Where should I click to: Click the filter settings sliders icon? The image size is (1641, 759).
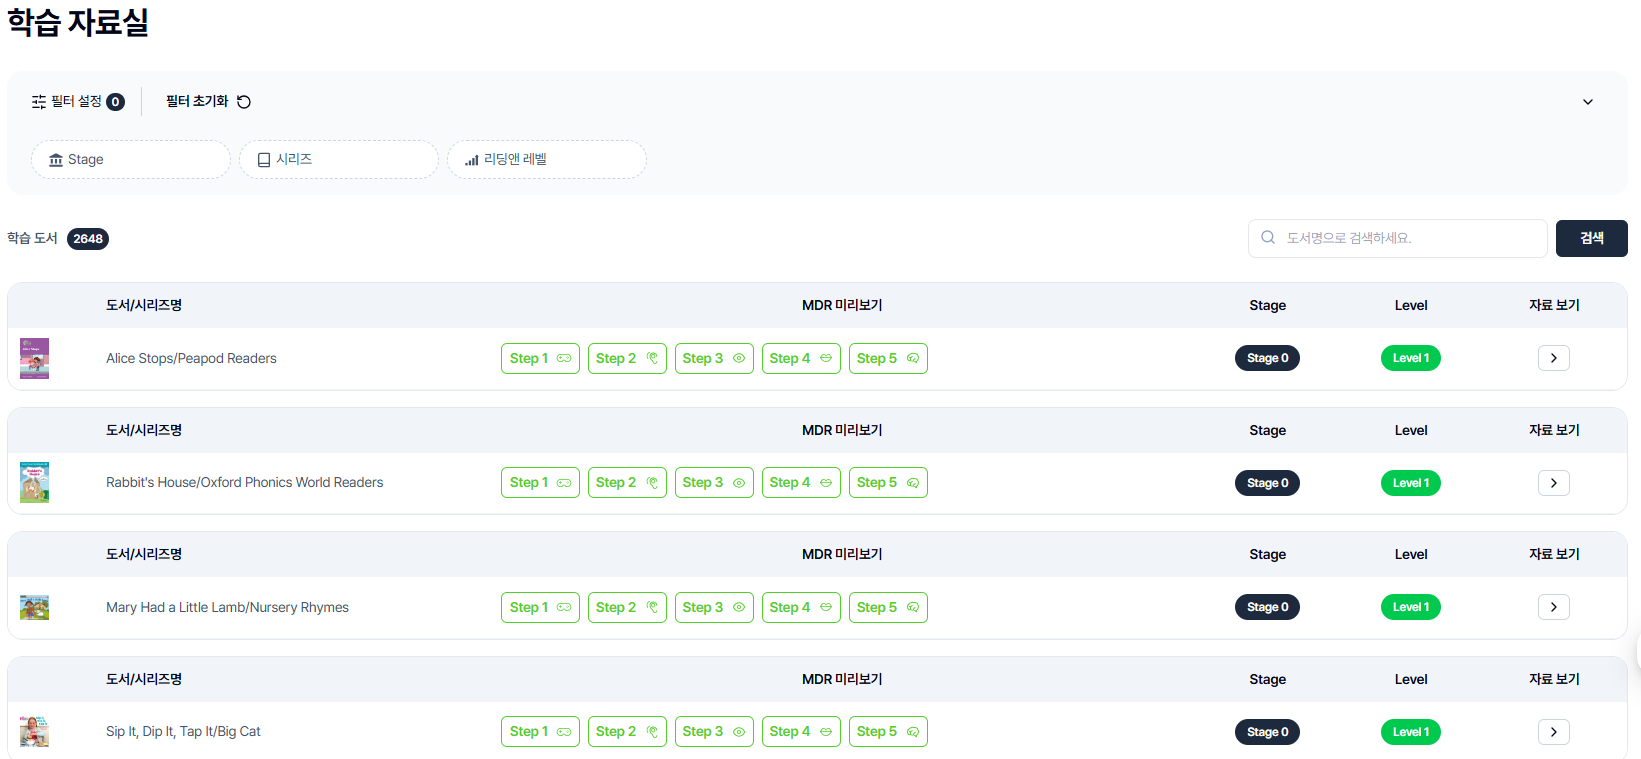39,102
